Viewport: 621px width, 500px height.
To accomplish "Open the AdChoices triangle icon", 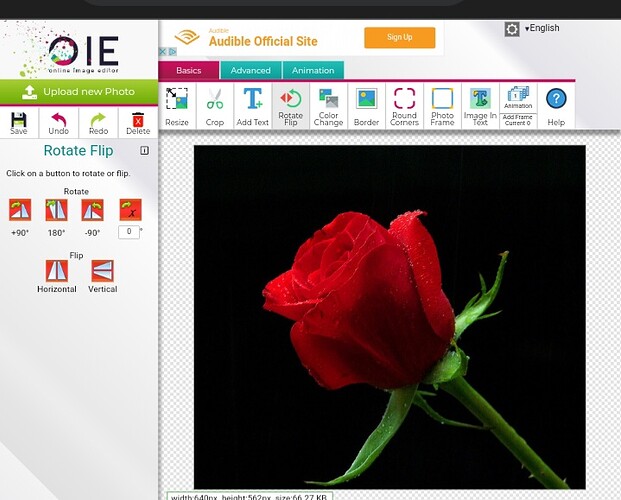I will (172, 52).
